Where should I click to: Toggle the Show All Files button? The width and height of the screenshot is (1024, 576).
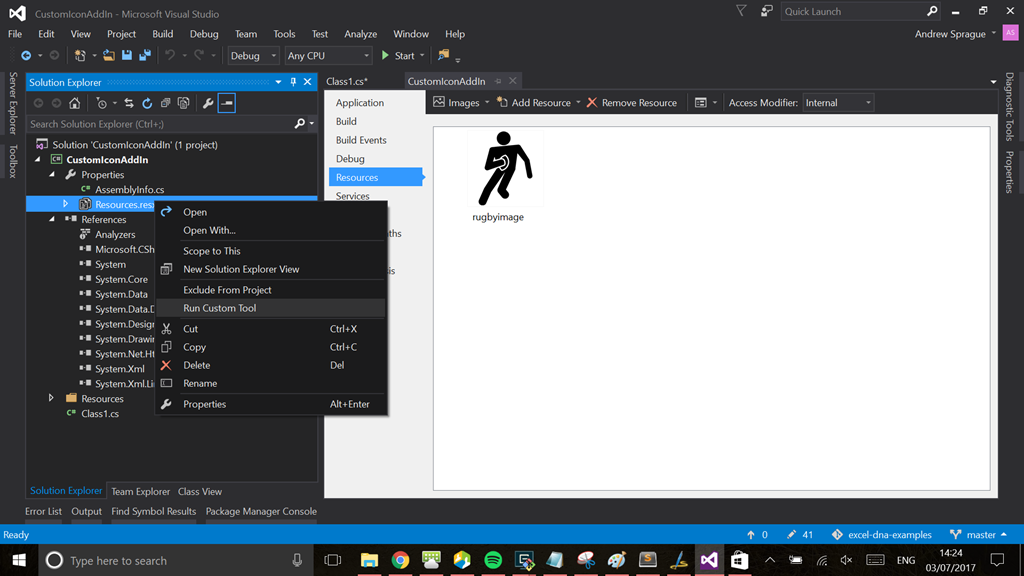(x=184, y=103)
